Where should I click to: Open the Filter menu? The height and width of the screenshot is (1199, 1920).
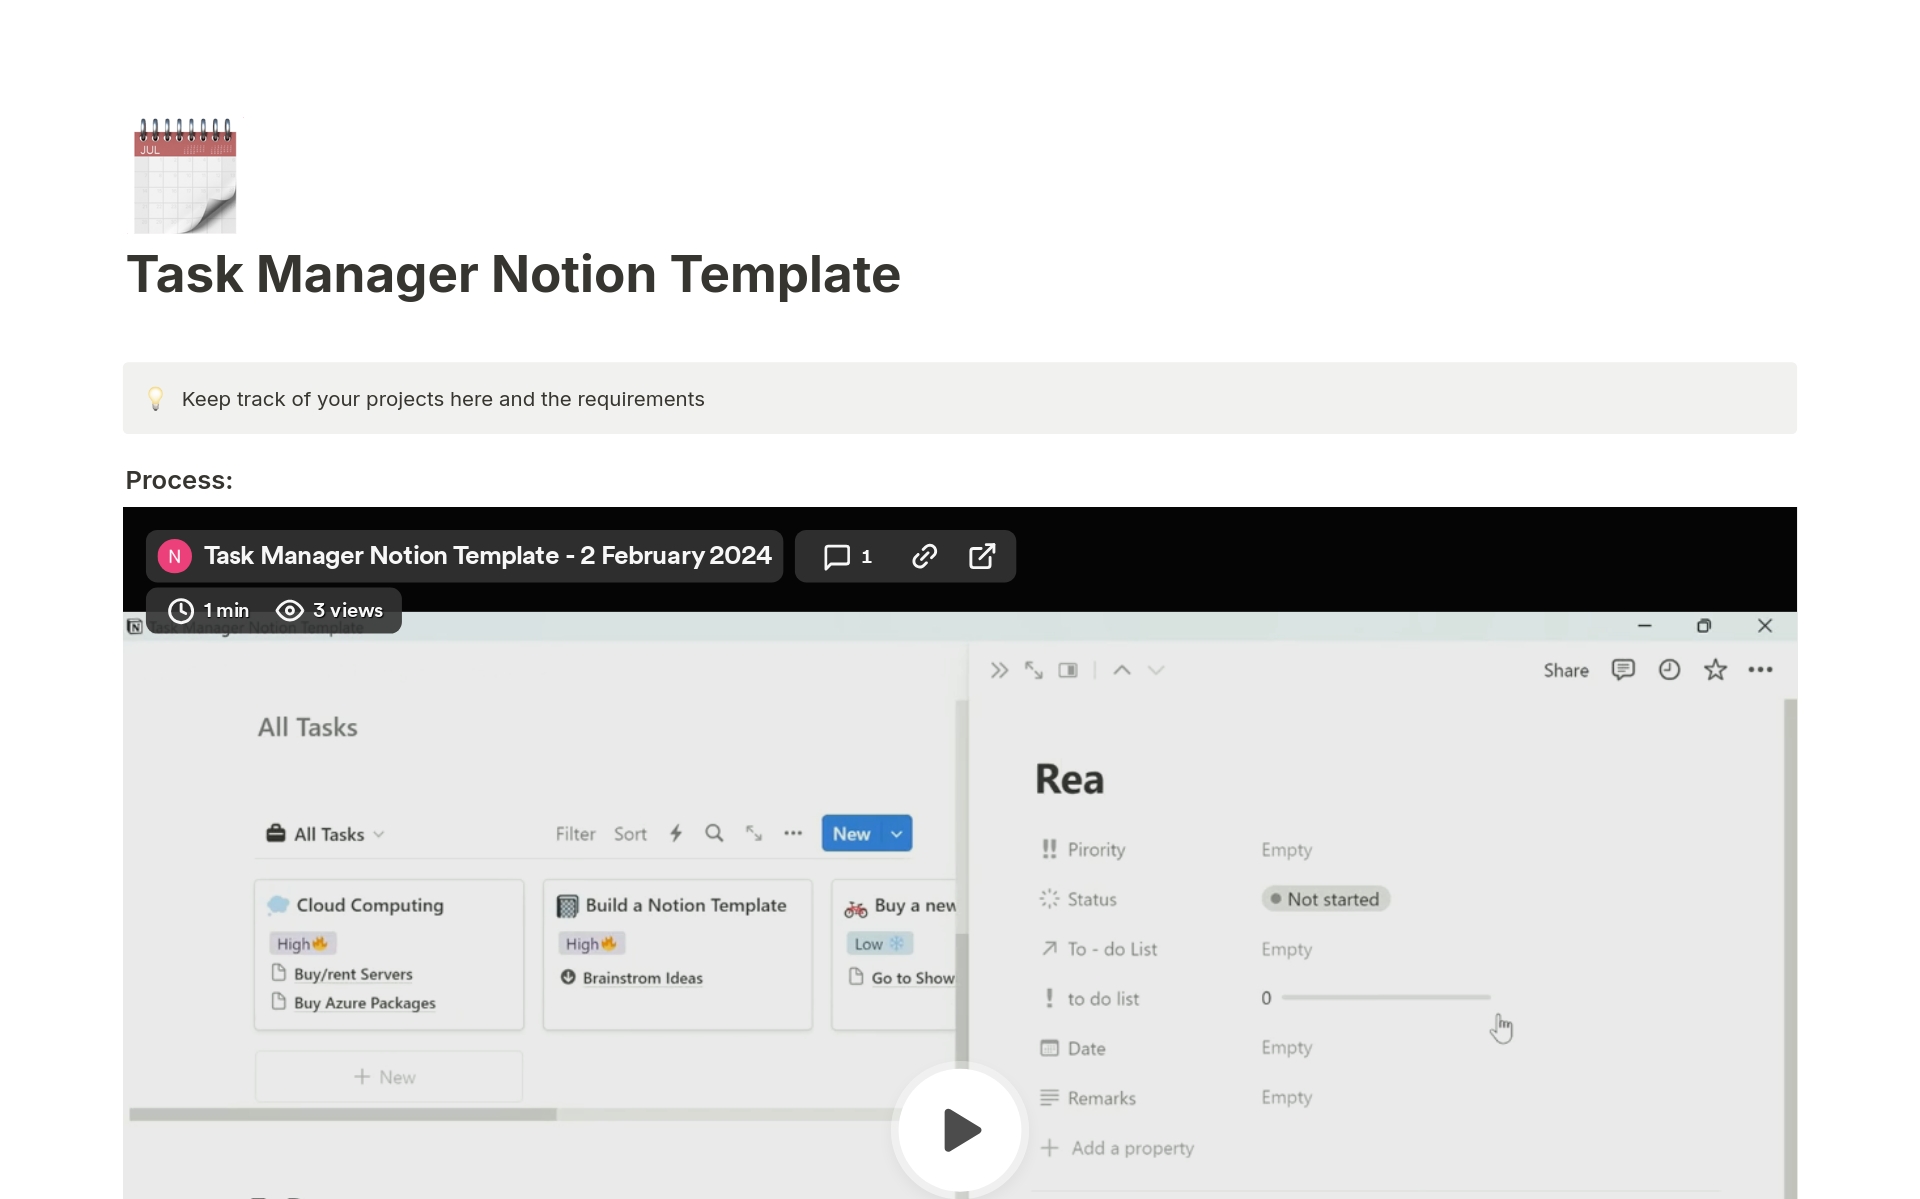[x=575, y=834]
